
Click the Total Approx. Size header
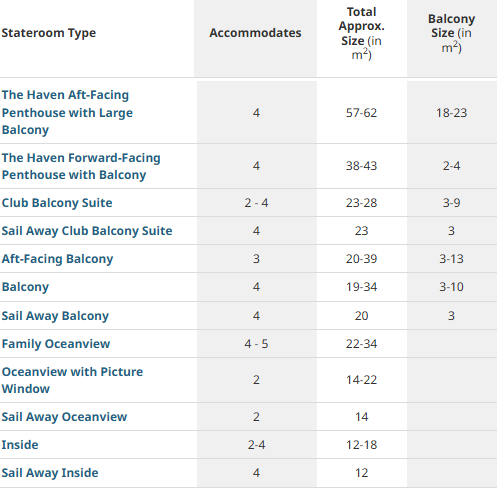pos(362,33)
